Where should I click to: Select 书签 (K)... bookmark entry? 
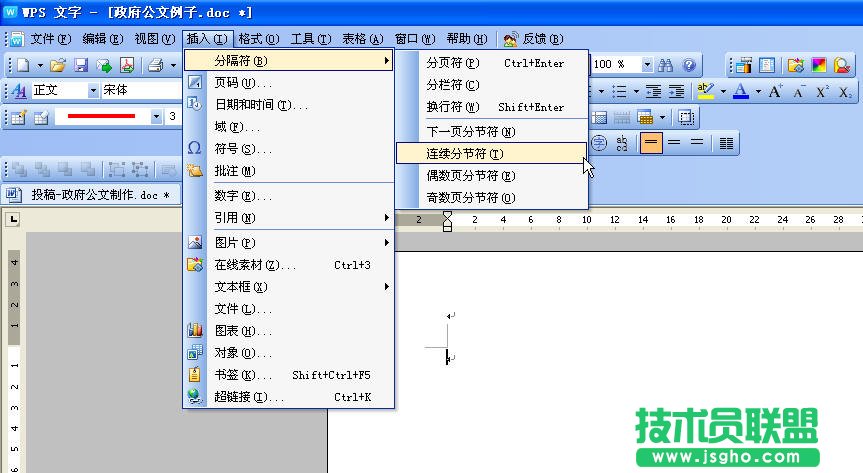click(288, 374)
